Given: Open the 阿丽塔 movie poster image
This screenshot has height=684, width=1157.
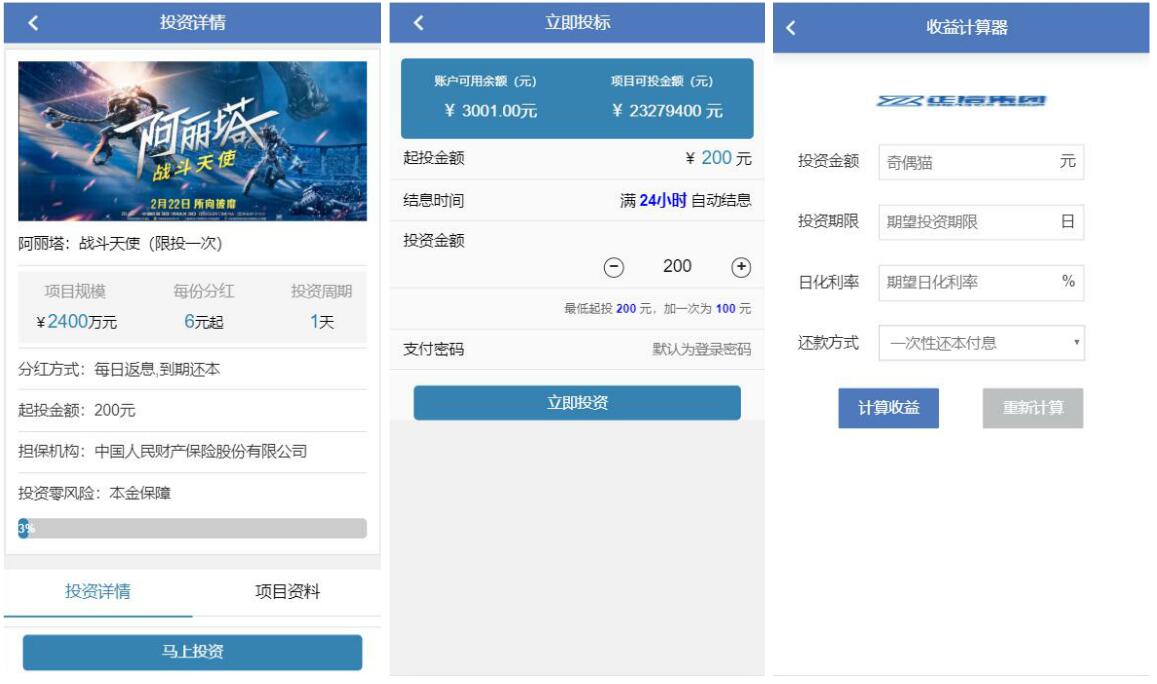Looking at the screenshot, I should coord(193,141).
